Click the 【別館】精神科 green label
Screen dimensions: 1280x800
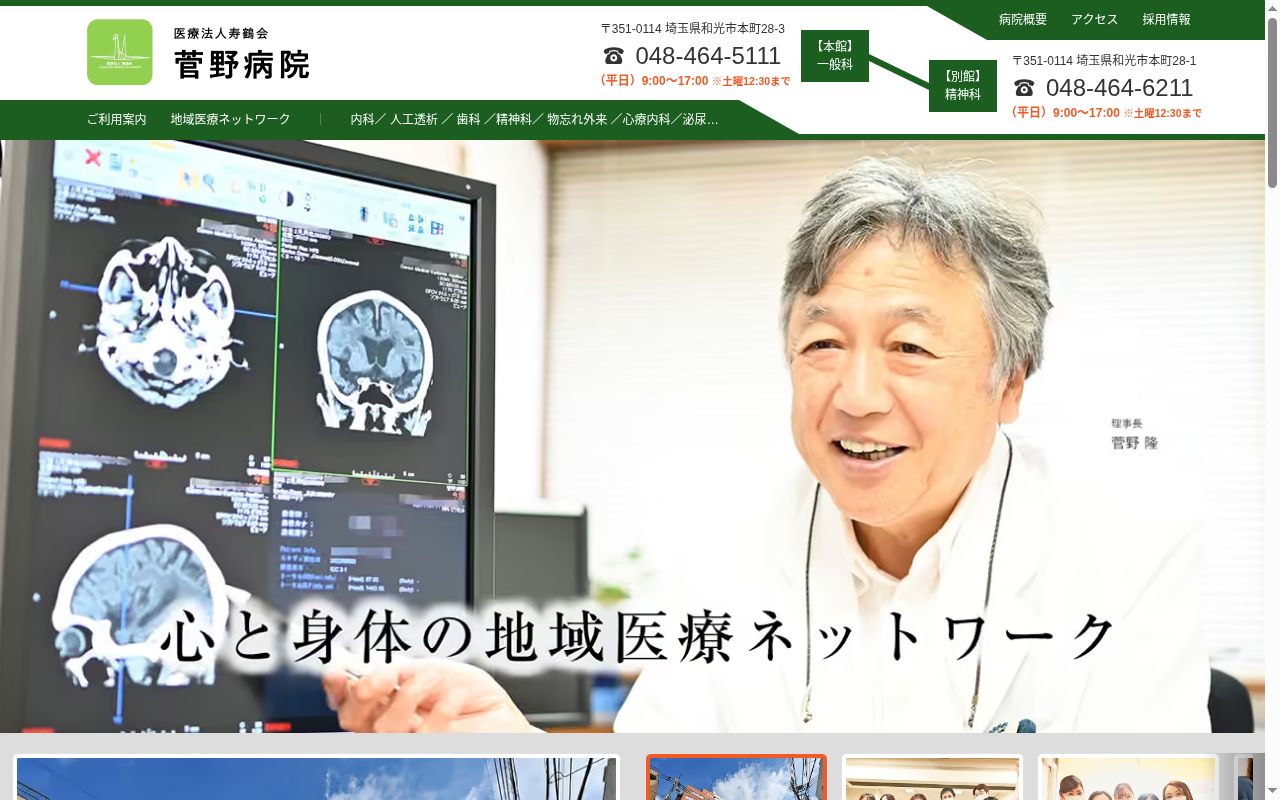click(x=963, y=86)
